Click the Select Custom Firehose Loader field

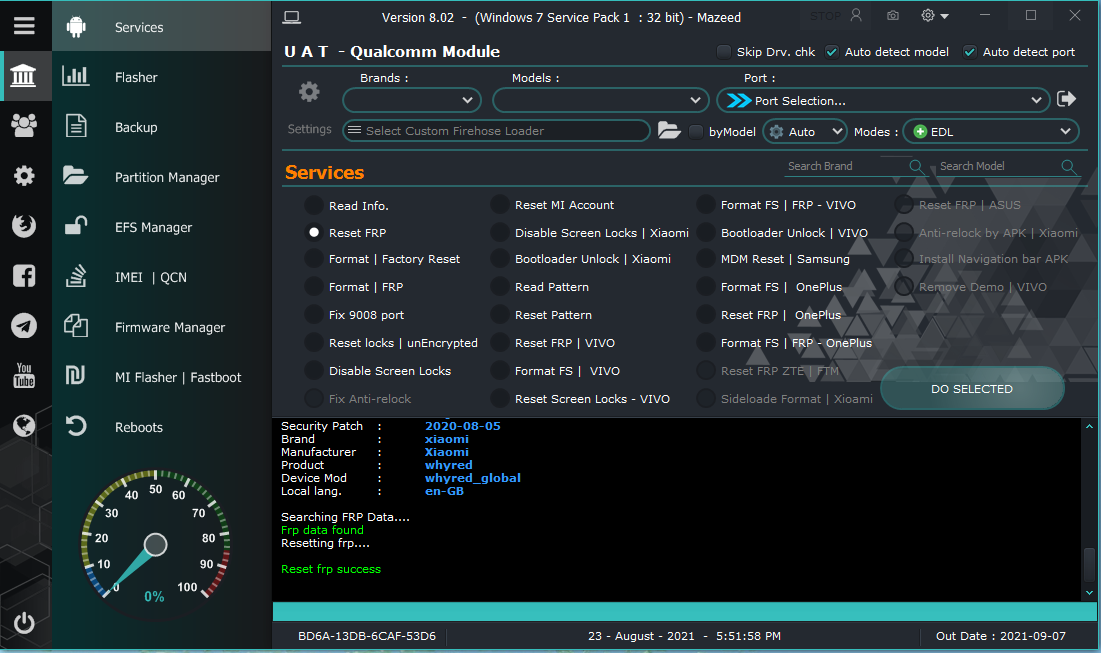tap(496, 131)
